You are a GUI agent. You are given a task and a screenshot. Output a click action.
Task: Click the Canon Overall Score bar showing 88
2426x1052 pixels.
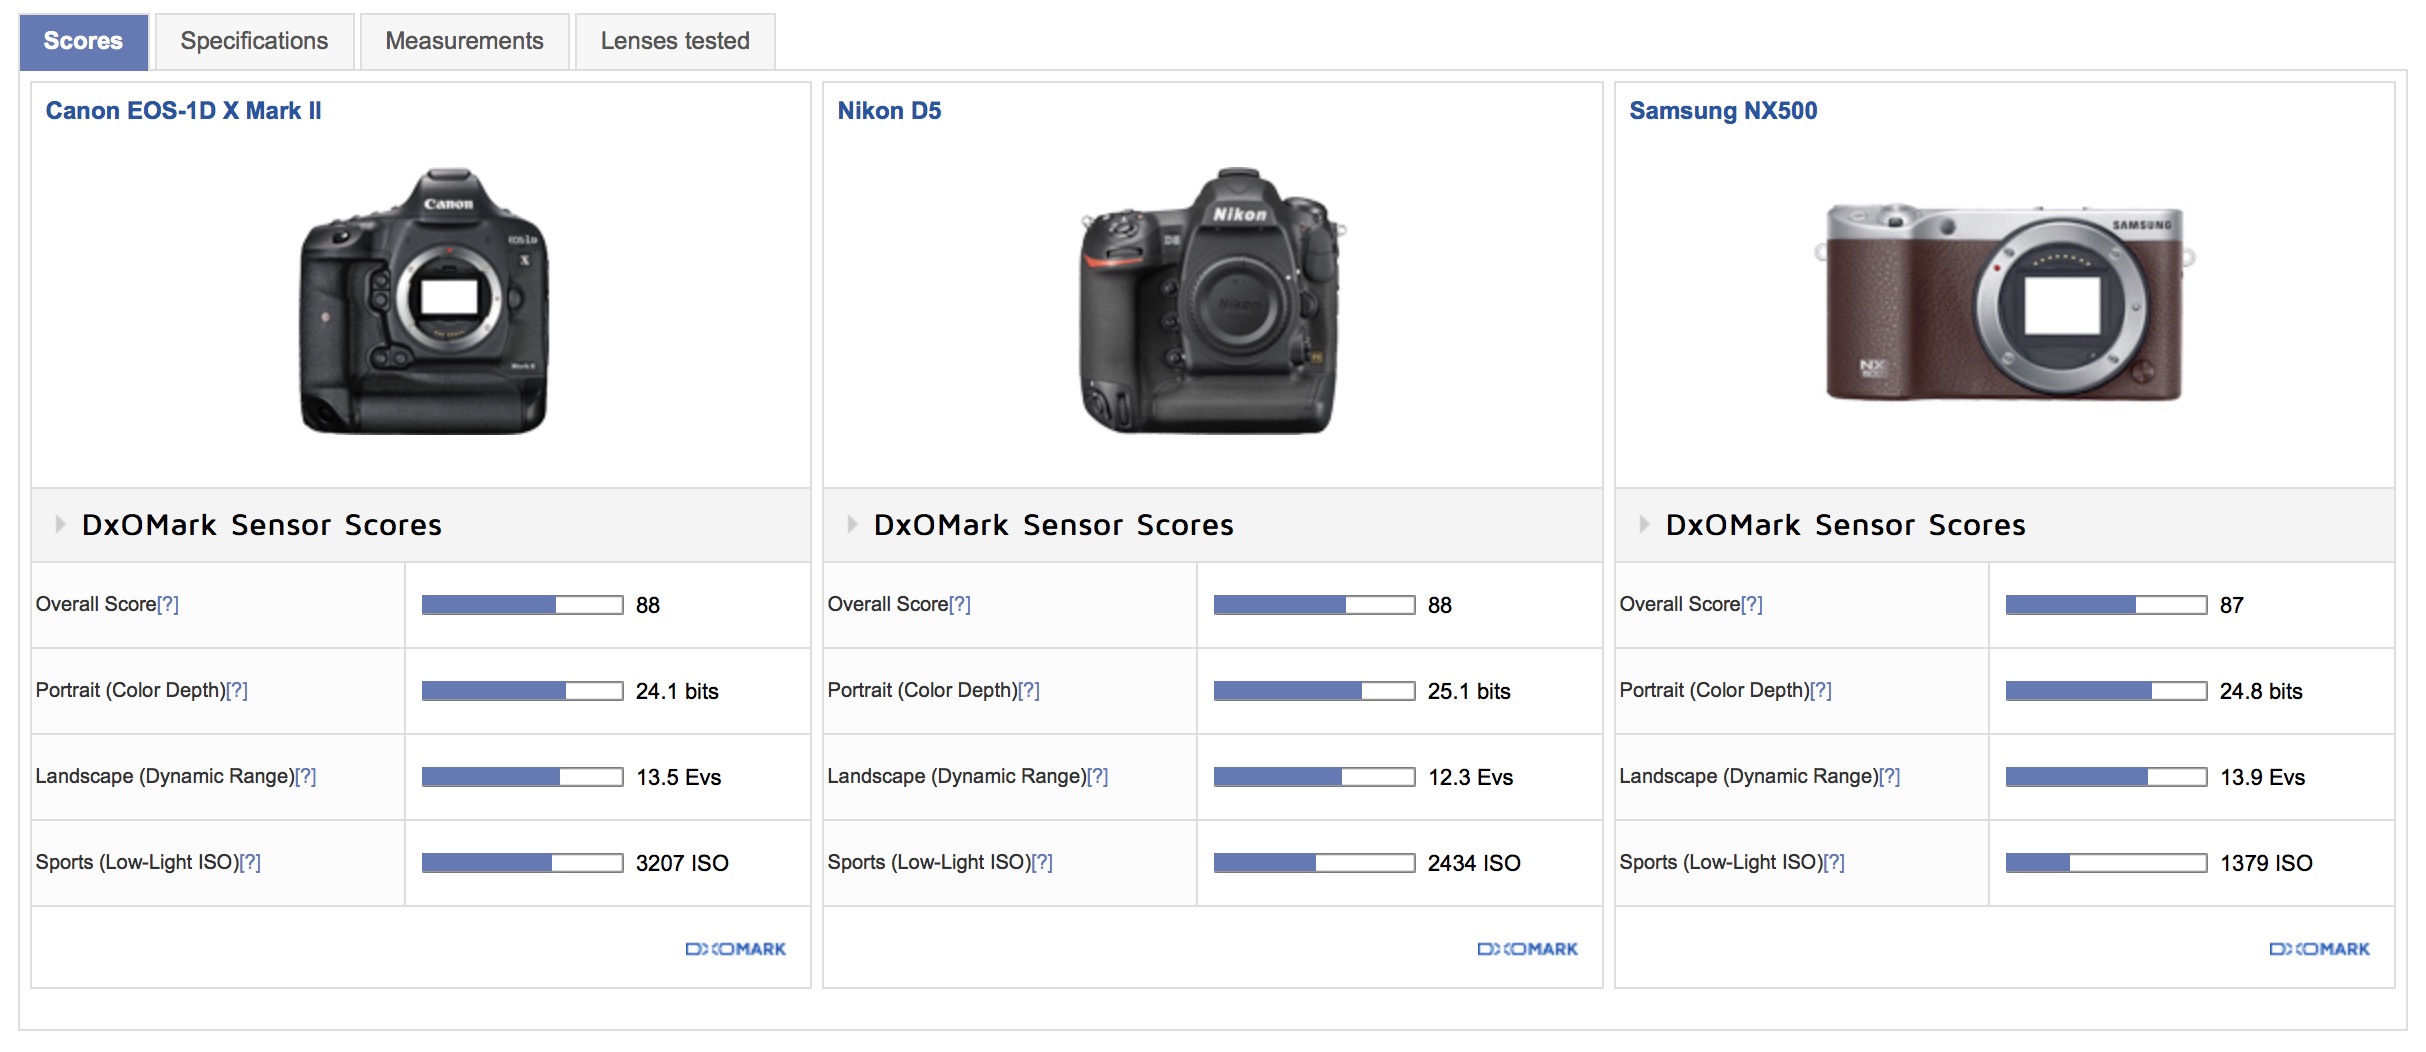pos(523,605)
